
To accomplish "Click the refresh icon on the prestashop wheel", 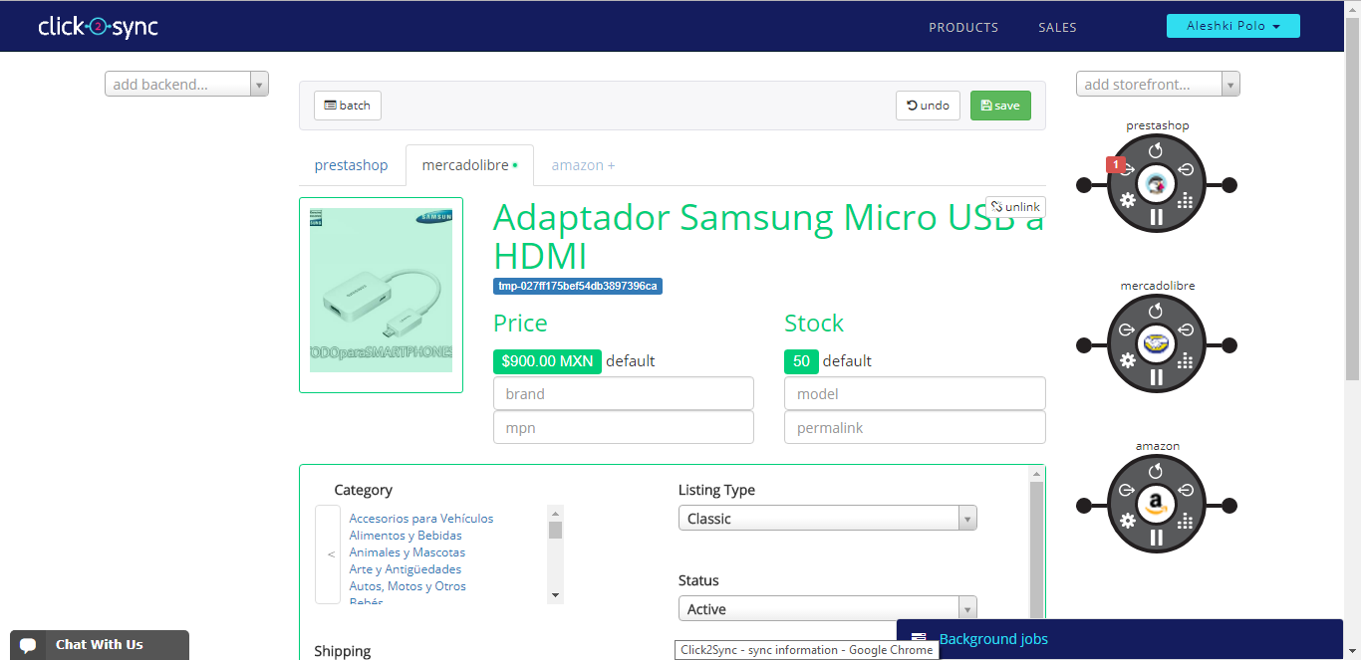I will tap(1156, 152).
